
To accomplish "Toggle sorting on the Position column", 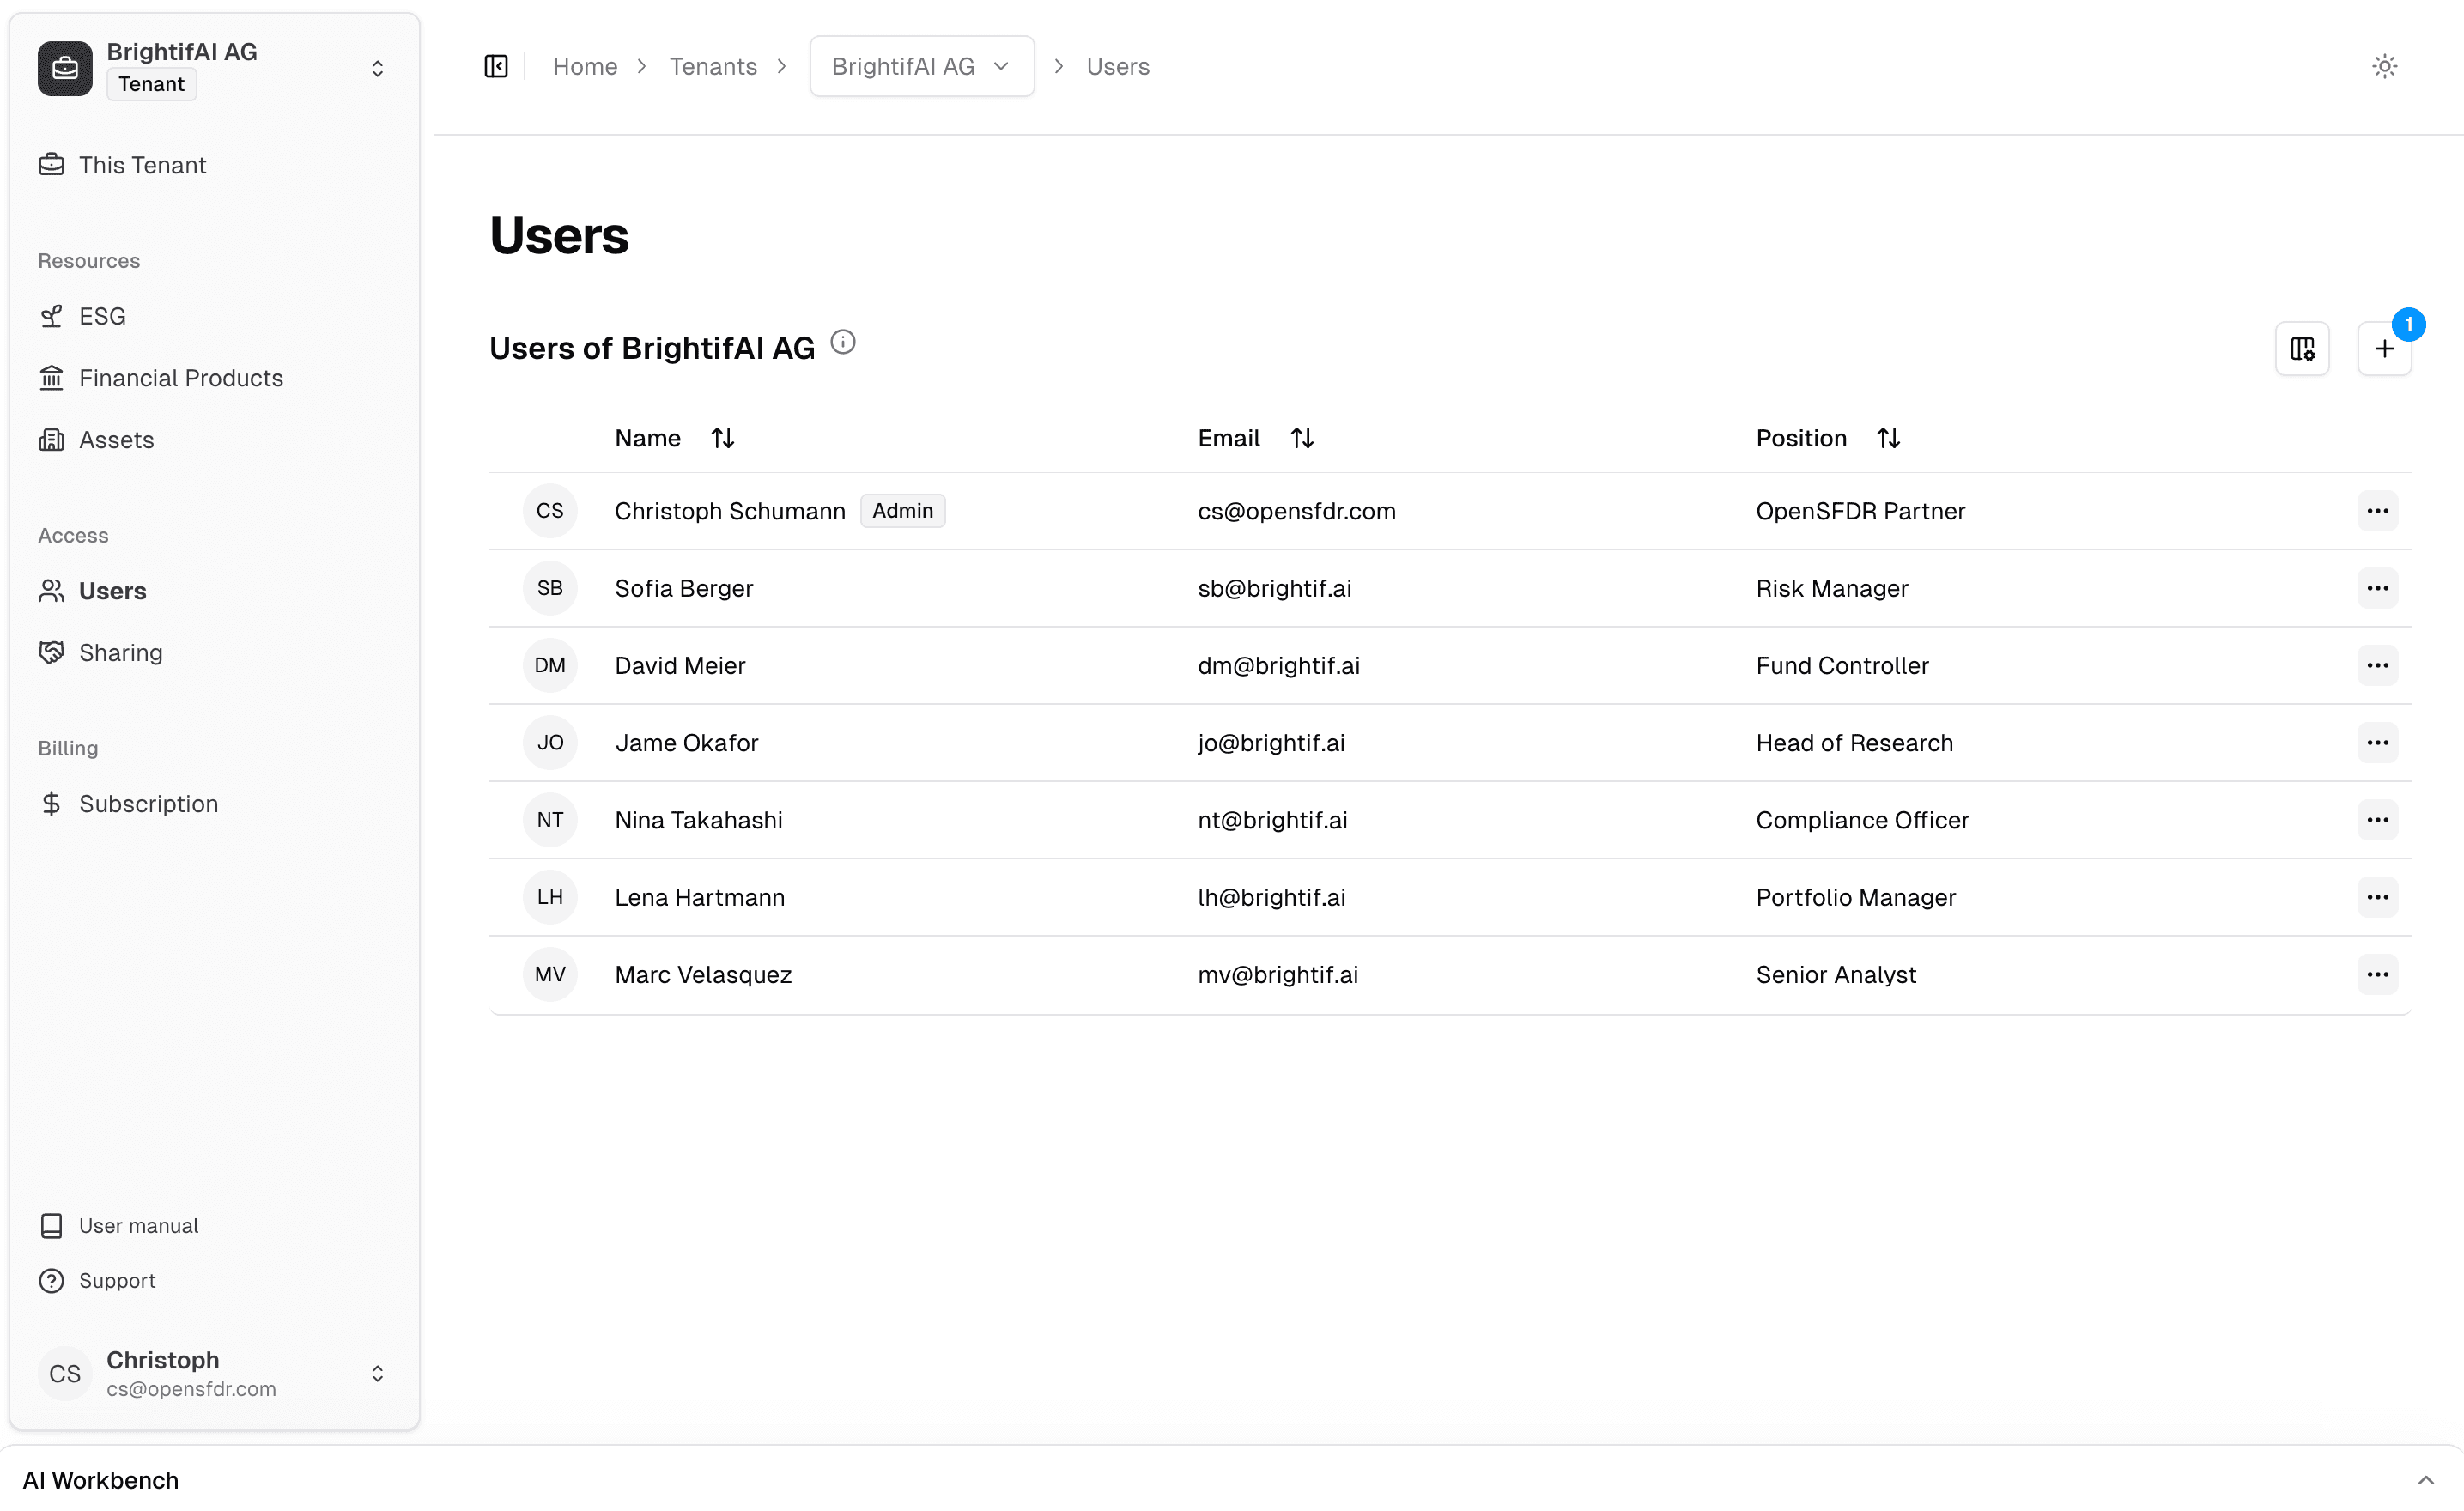I will coord(1888,437).
